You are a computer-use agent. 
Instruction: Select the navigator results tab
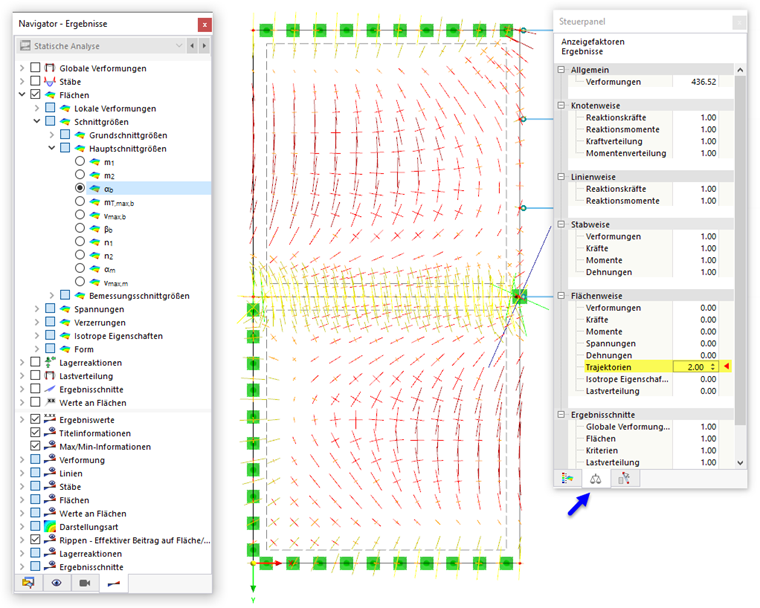pyautogui.click(x=113, y=583)
